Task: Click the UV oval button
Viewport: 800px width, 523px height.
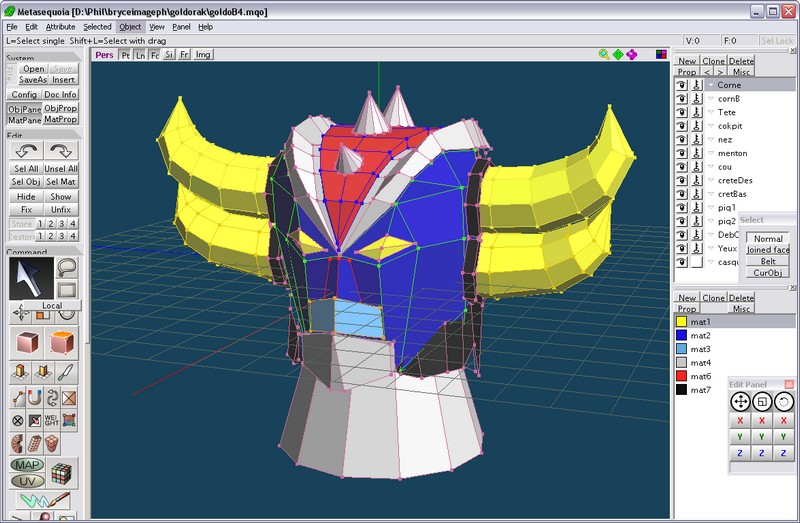Action: point(27,481)
